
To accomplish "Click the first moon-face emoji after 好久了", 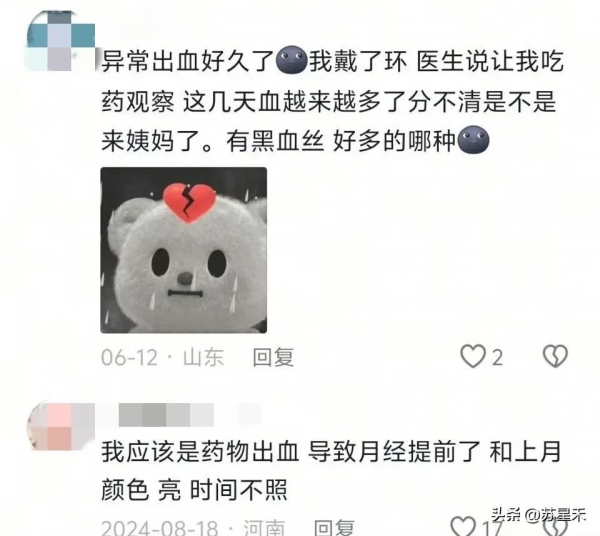I will (x=292, y=60).
